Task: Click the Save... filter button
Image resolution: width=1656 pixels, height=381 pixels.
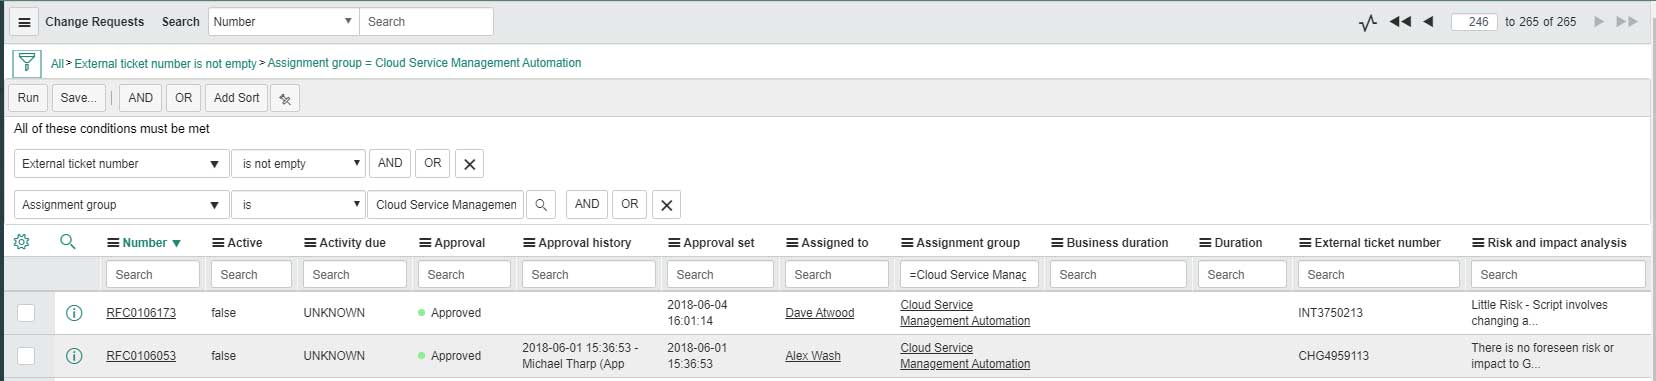Action: pos(78,98)
